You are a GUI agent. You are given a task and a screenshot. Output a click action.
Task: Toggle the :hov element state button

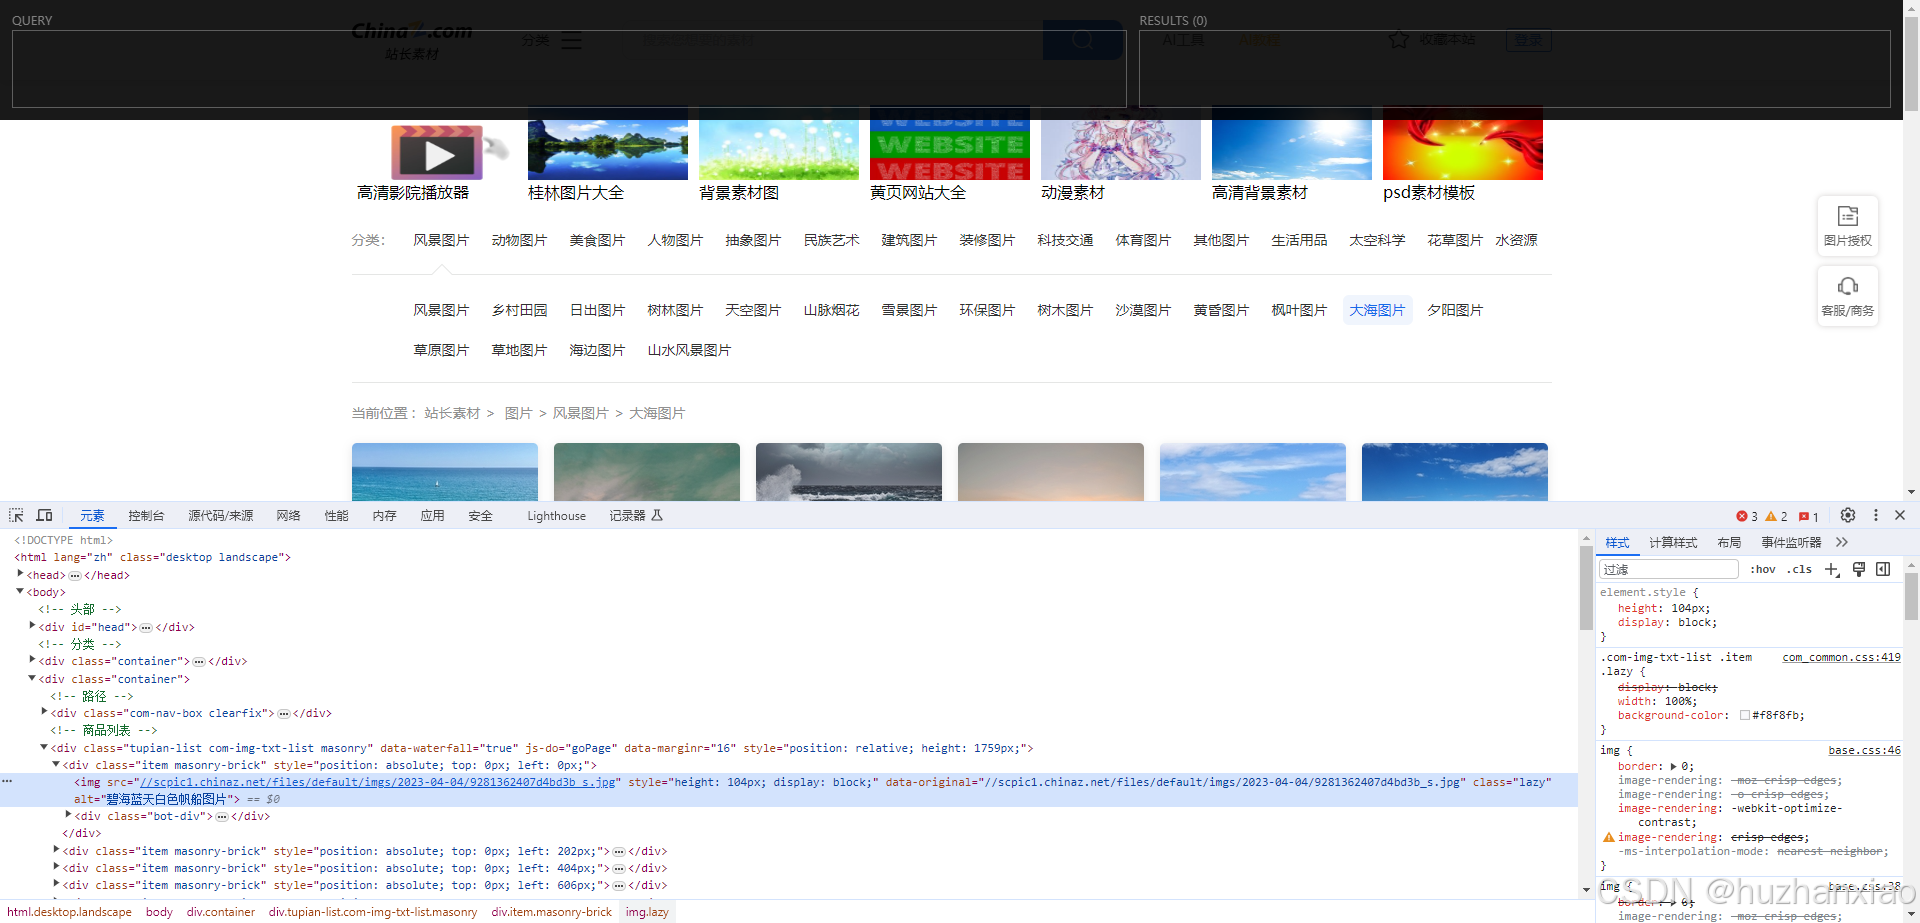point(1763,569)
